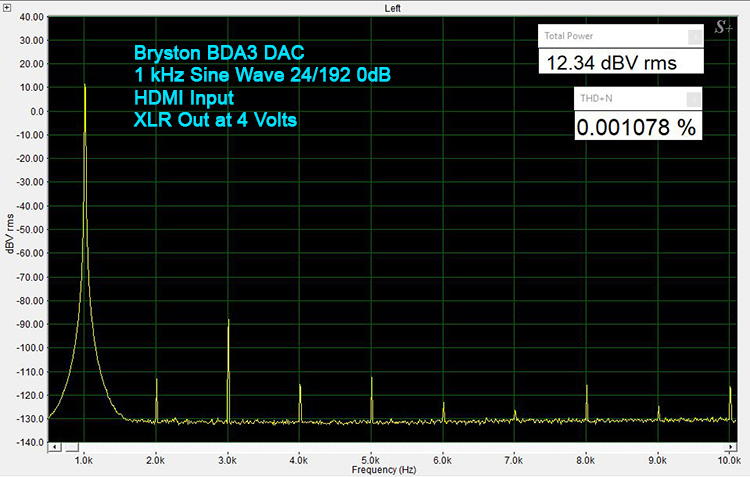This screenshot has height=477, width=750.
Task: Click the 3 kHz harmonic peak tip
Action: pyautogui.click(x=228, y=320)
